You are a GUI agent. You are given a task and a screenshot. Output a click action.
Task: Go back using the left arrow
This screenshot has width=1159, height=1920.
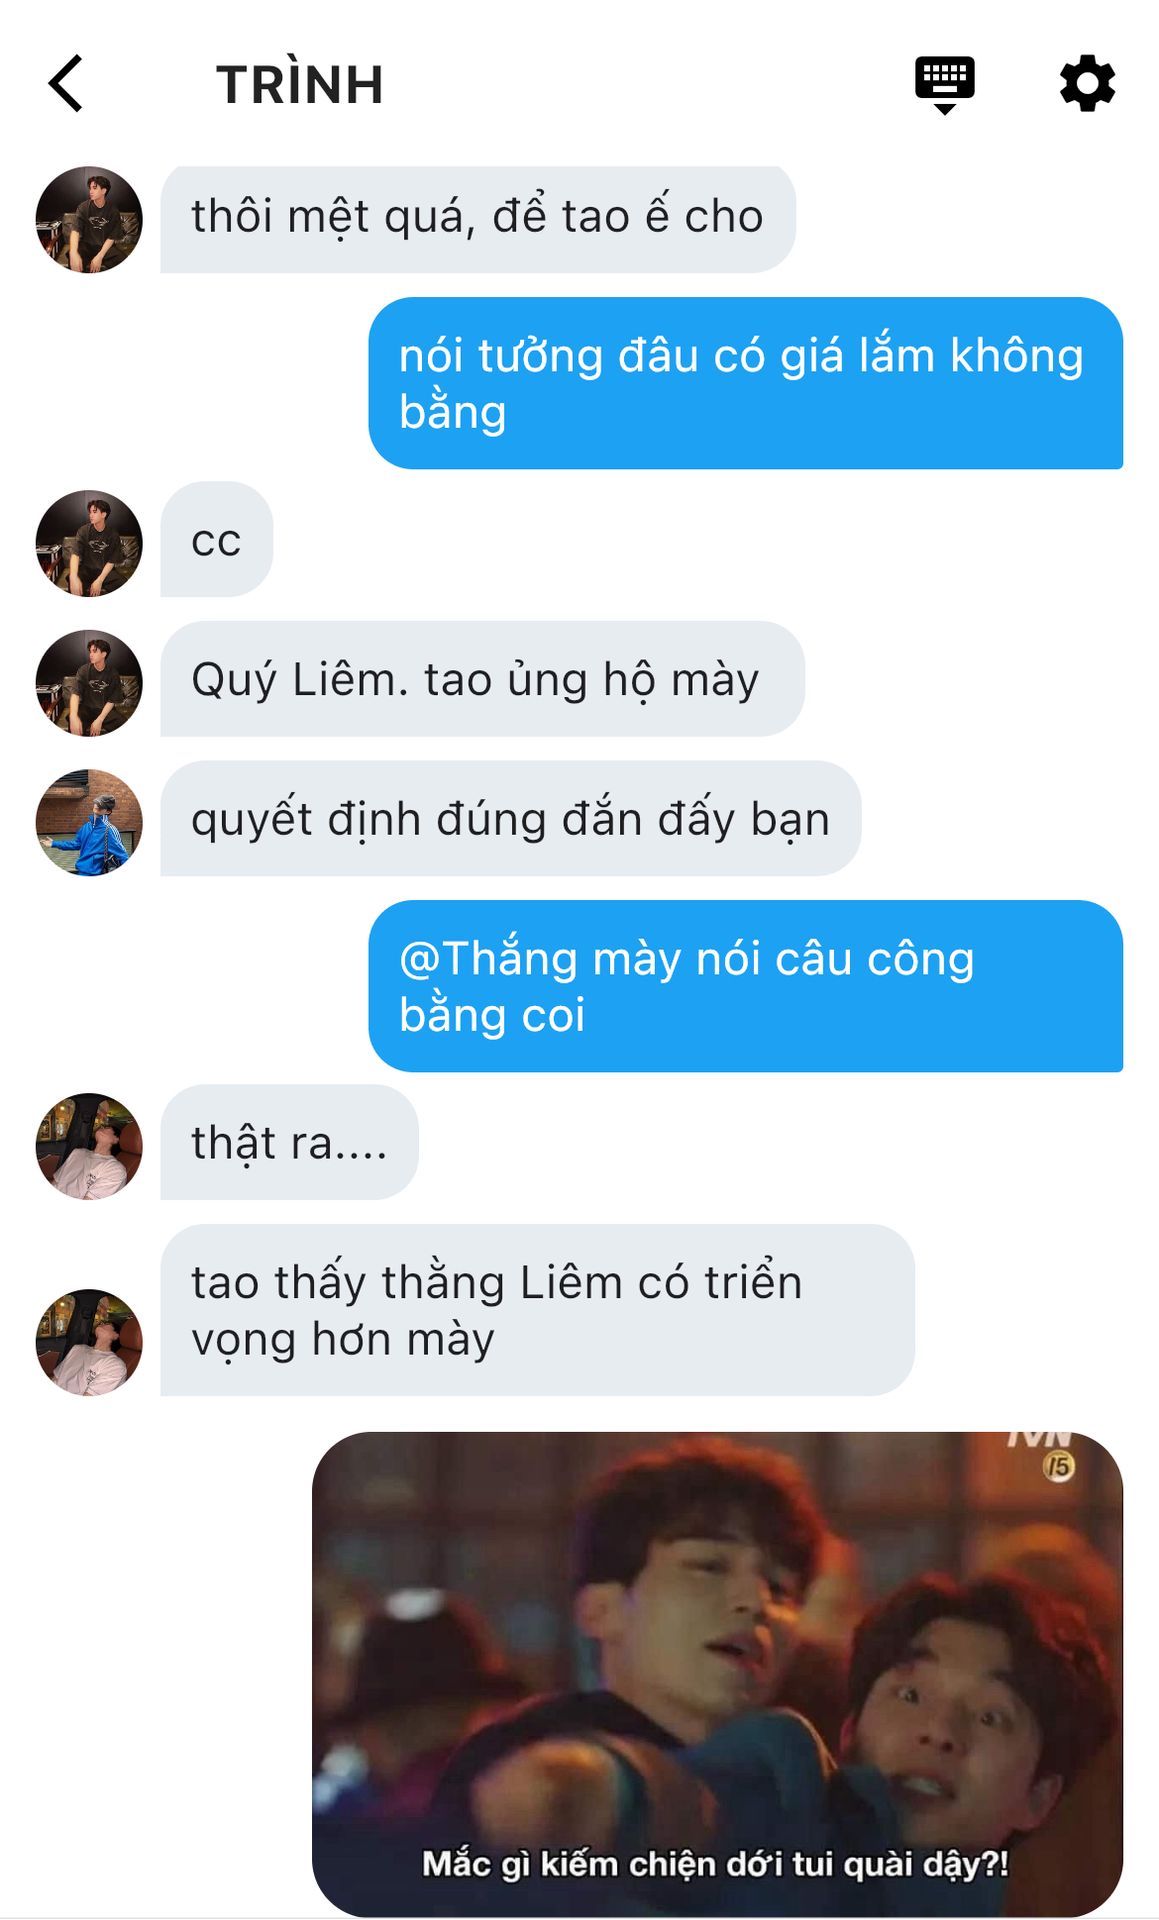tap(66, 83)
